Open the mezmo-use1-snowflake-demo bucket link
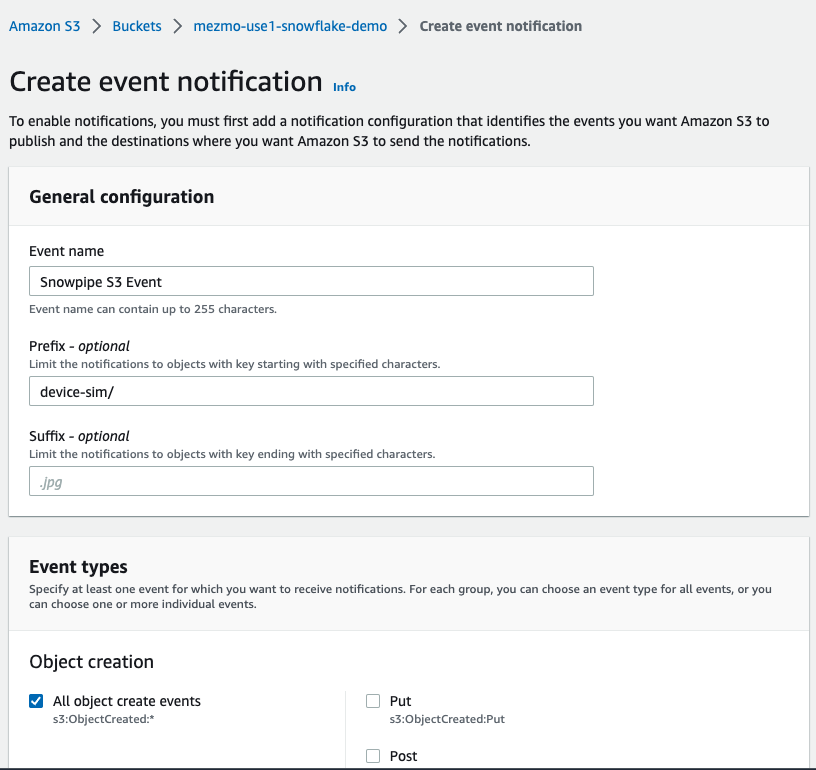 290,26
